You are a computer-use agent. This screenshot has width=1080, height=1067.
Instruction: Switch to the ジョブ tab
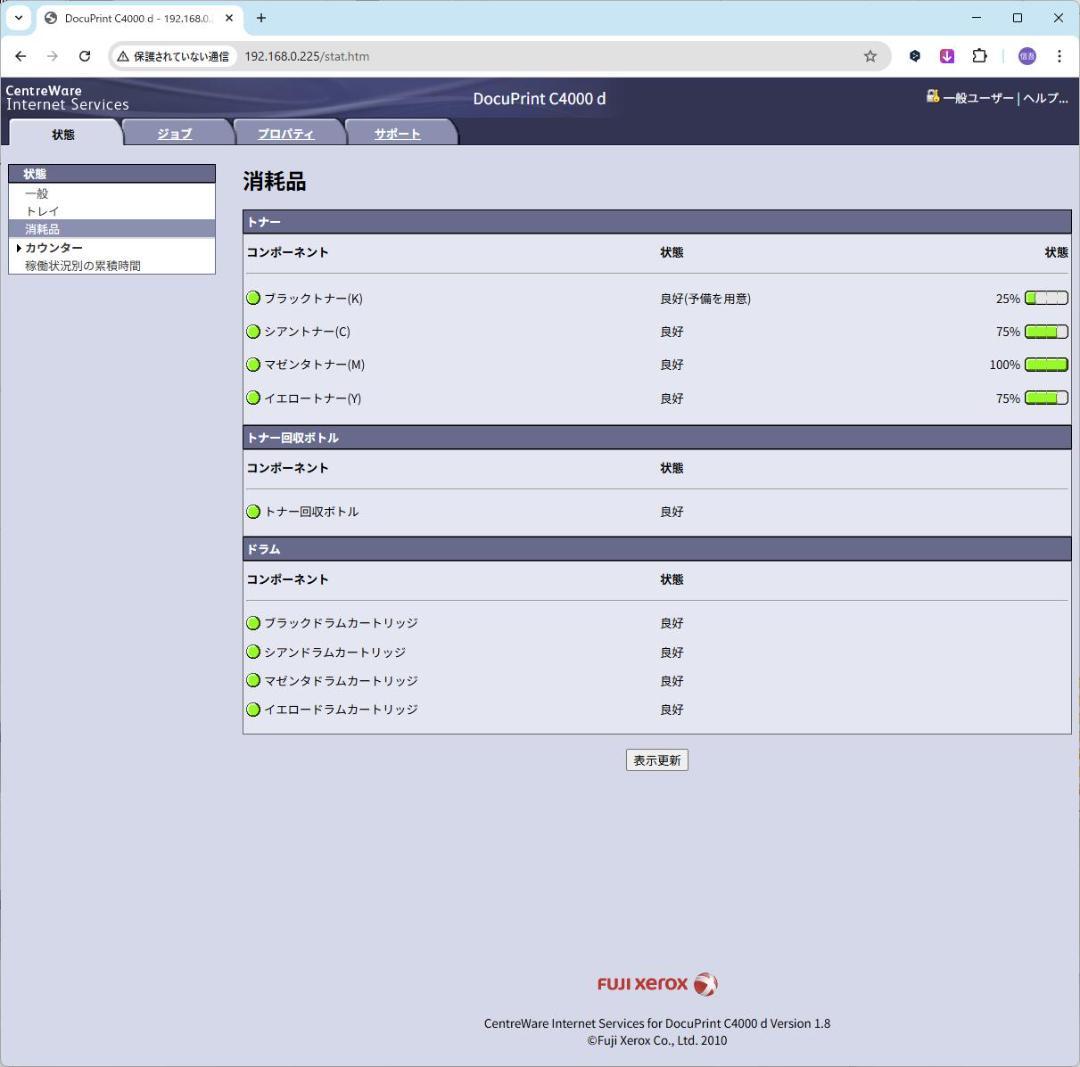[174, 134]
